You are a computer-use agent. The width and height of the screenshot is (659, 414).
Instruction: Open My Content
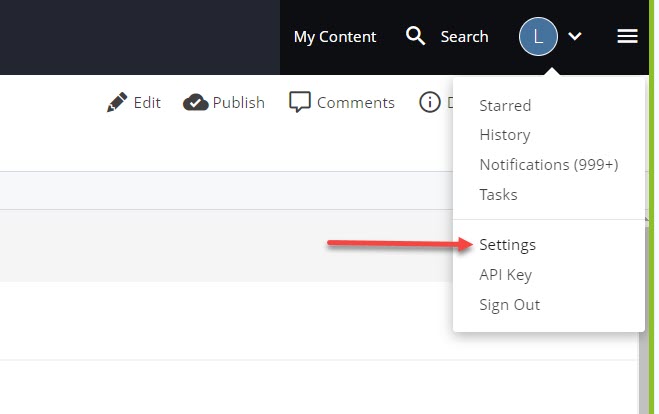click(335, 37)
